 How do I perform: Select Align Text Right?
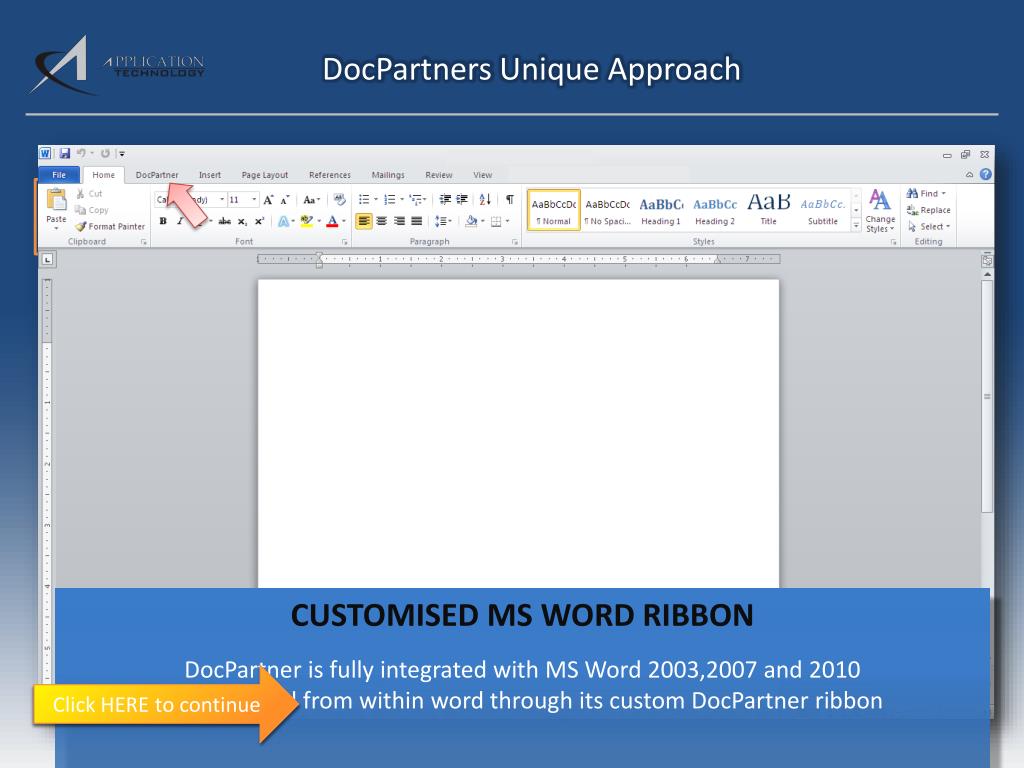399,221
